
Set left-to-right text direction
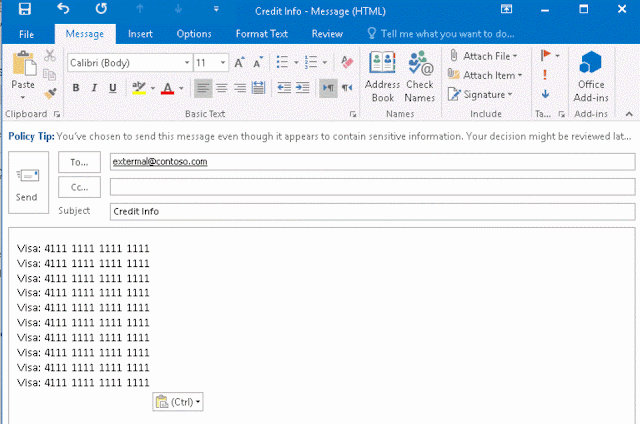(328, 88)
